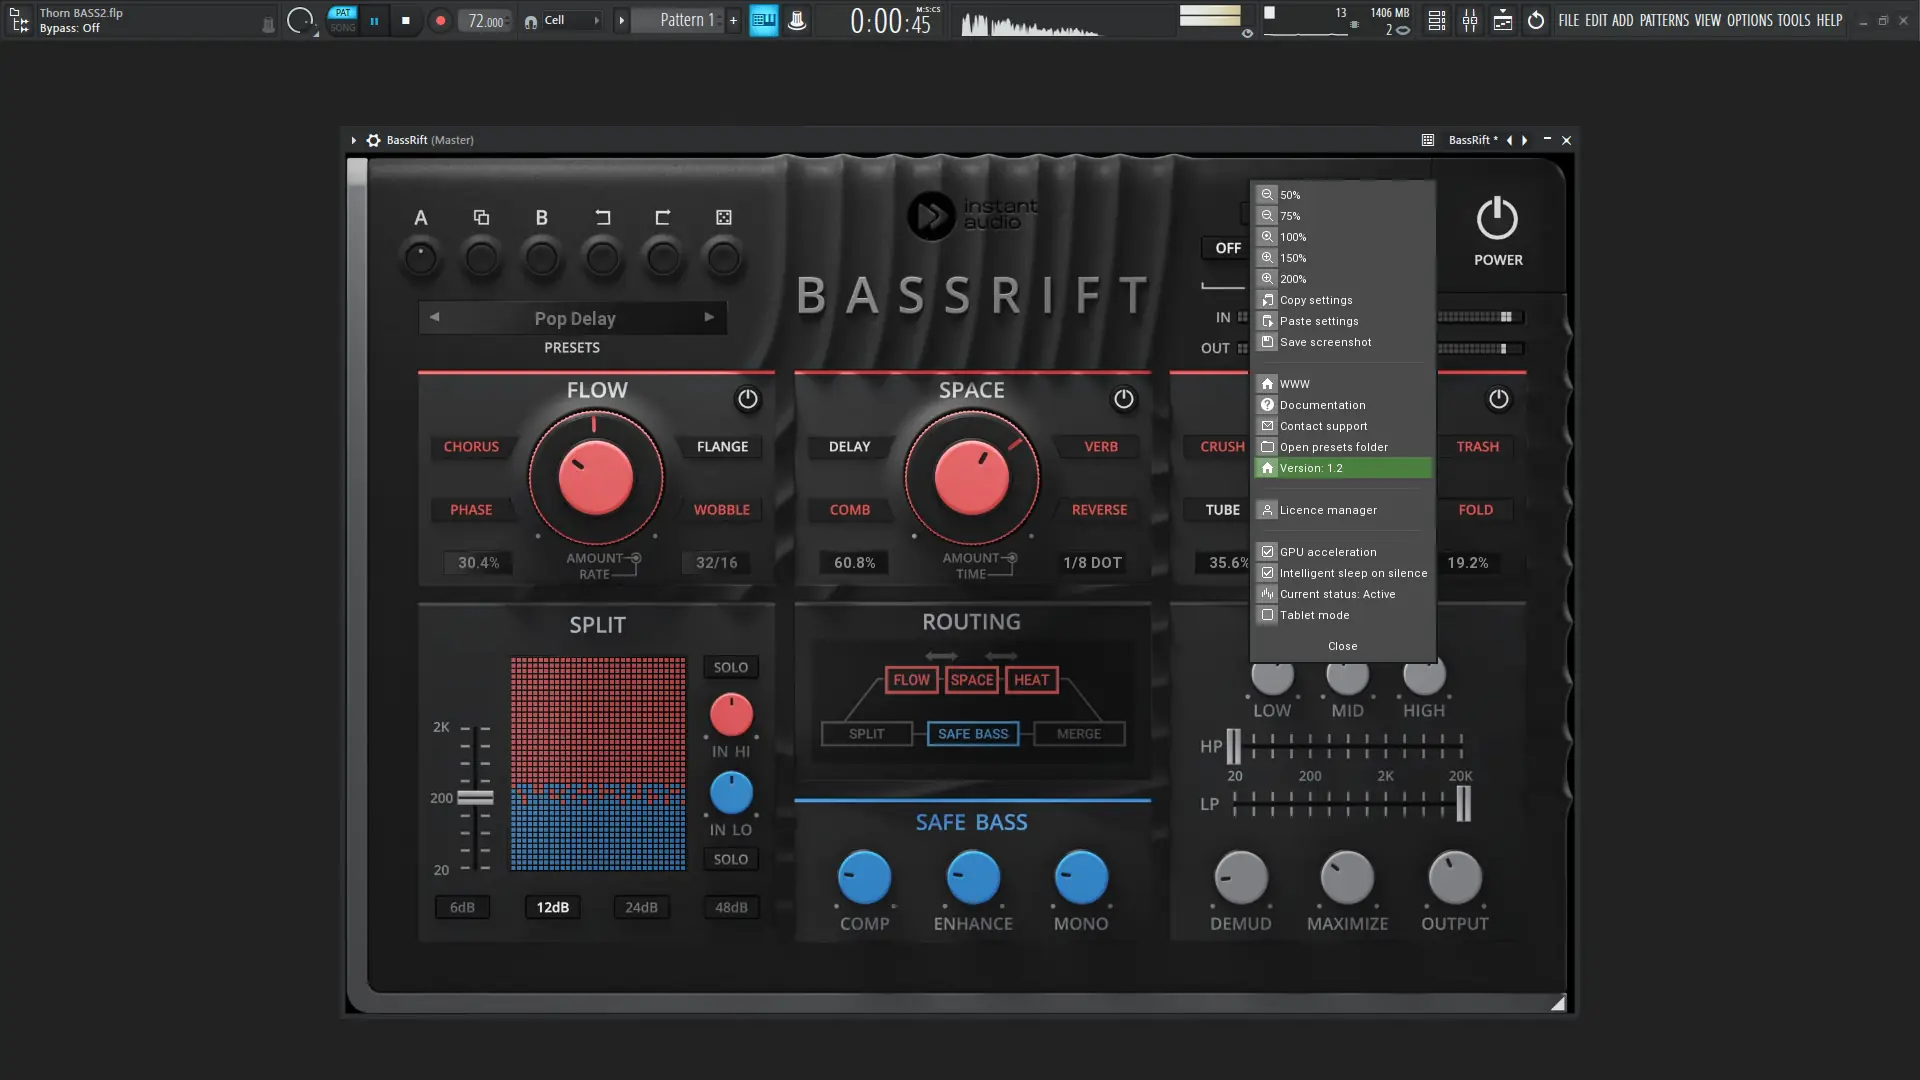
Task: Choose Save screenshot from the menu
Action: coord(1325,342)
